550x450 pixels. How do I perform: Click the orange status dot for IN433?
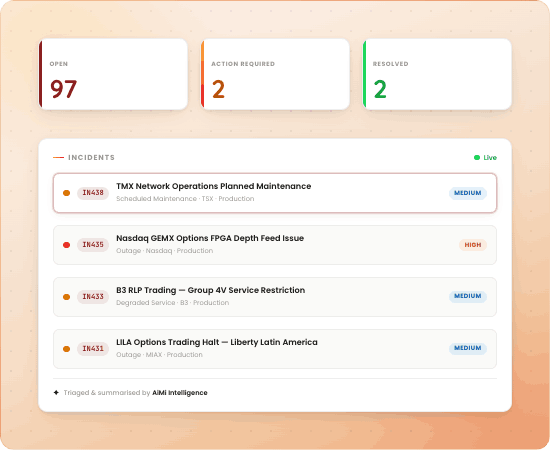(66, 297)
